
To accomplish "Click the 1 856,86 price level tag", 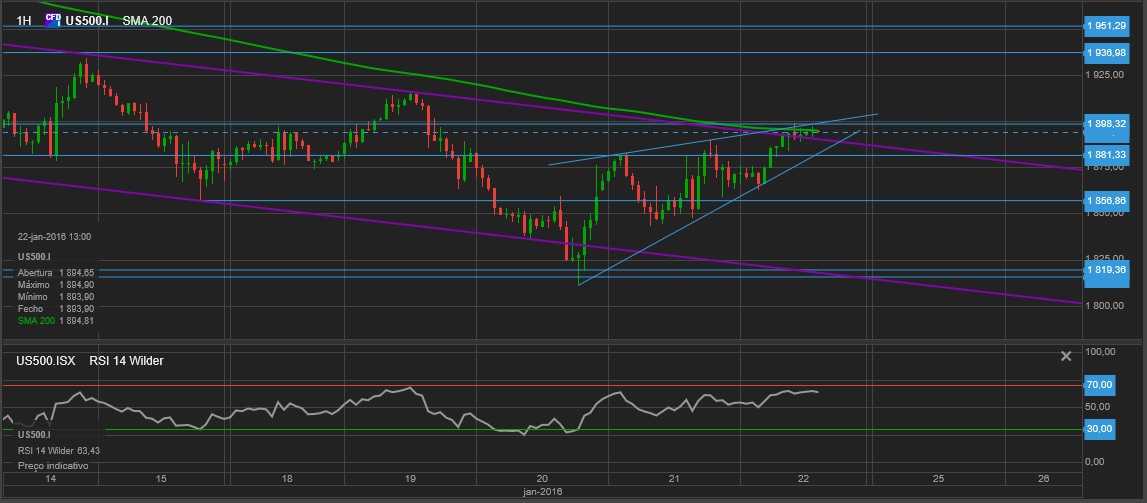I will (1106, 200).
